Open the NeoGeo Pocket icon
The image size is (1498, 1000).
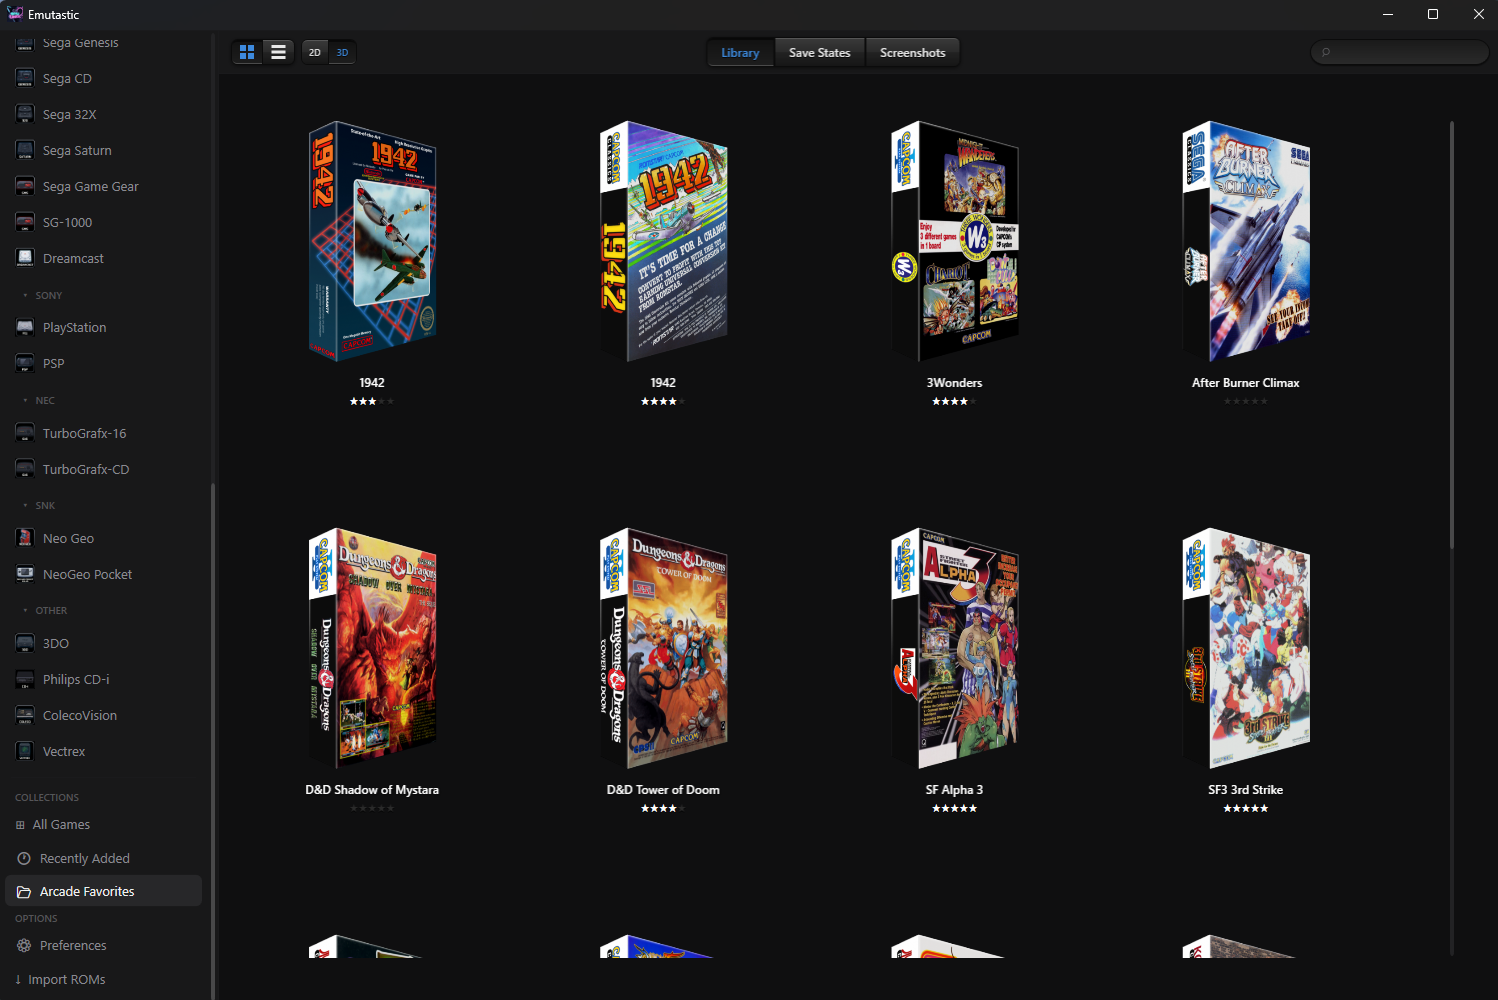25,574
